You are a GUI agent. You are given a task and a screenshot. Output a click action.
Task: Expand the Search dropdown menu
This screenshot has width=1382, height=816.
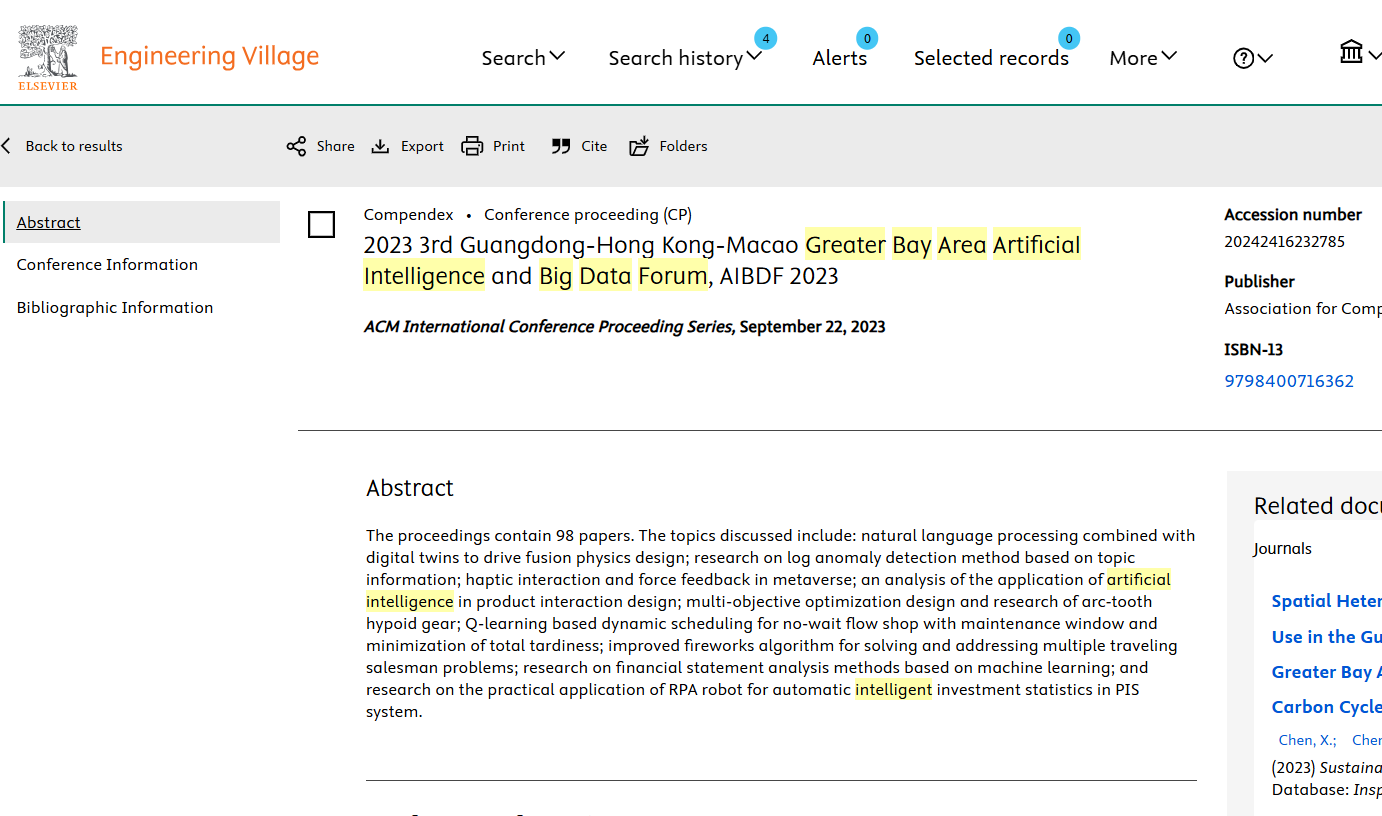coord(523,58)
